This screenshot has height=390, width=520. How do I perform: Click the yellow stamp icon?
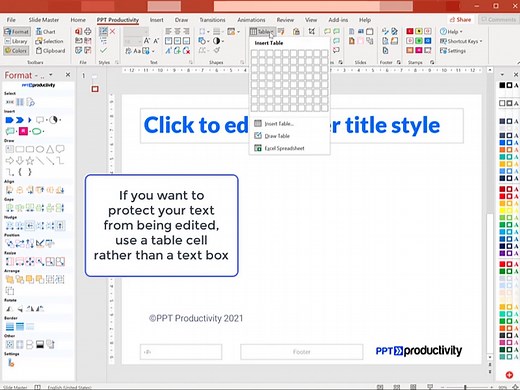[419, 31]
